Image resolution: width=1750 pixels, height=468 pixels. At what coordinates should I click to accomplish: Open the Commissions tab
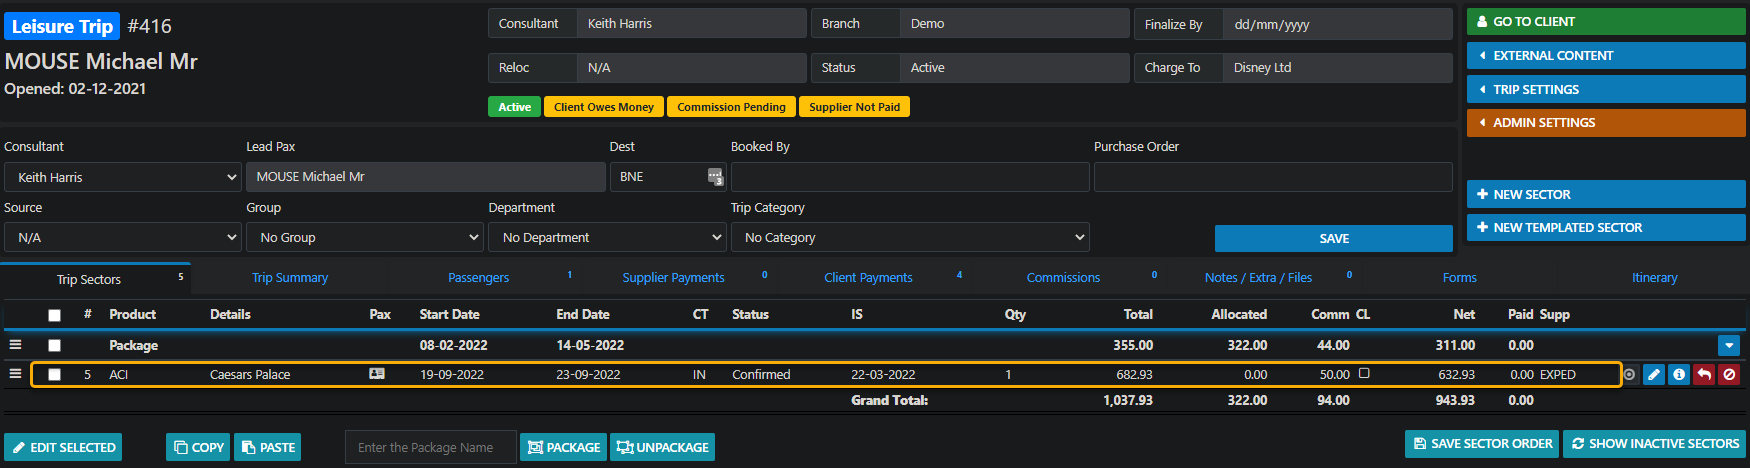click(x=1063, y=278)
